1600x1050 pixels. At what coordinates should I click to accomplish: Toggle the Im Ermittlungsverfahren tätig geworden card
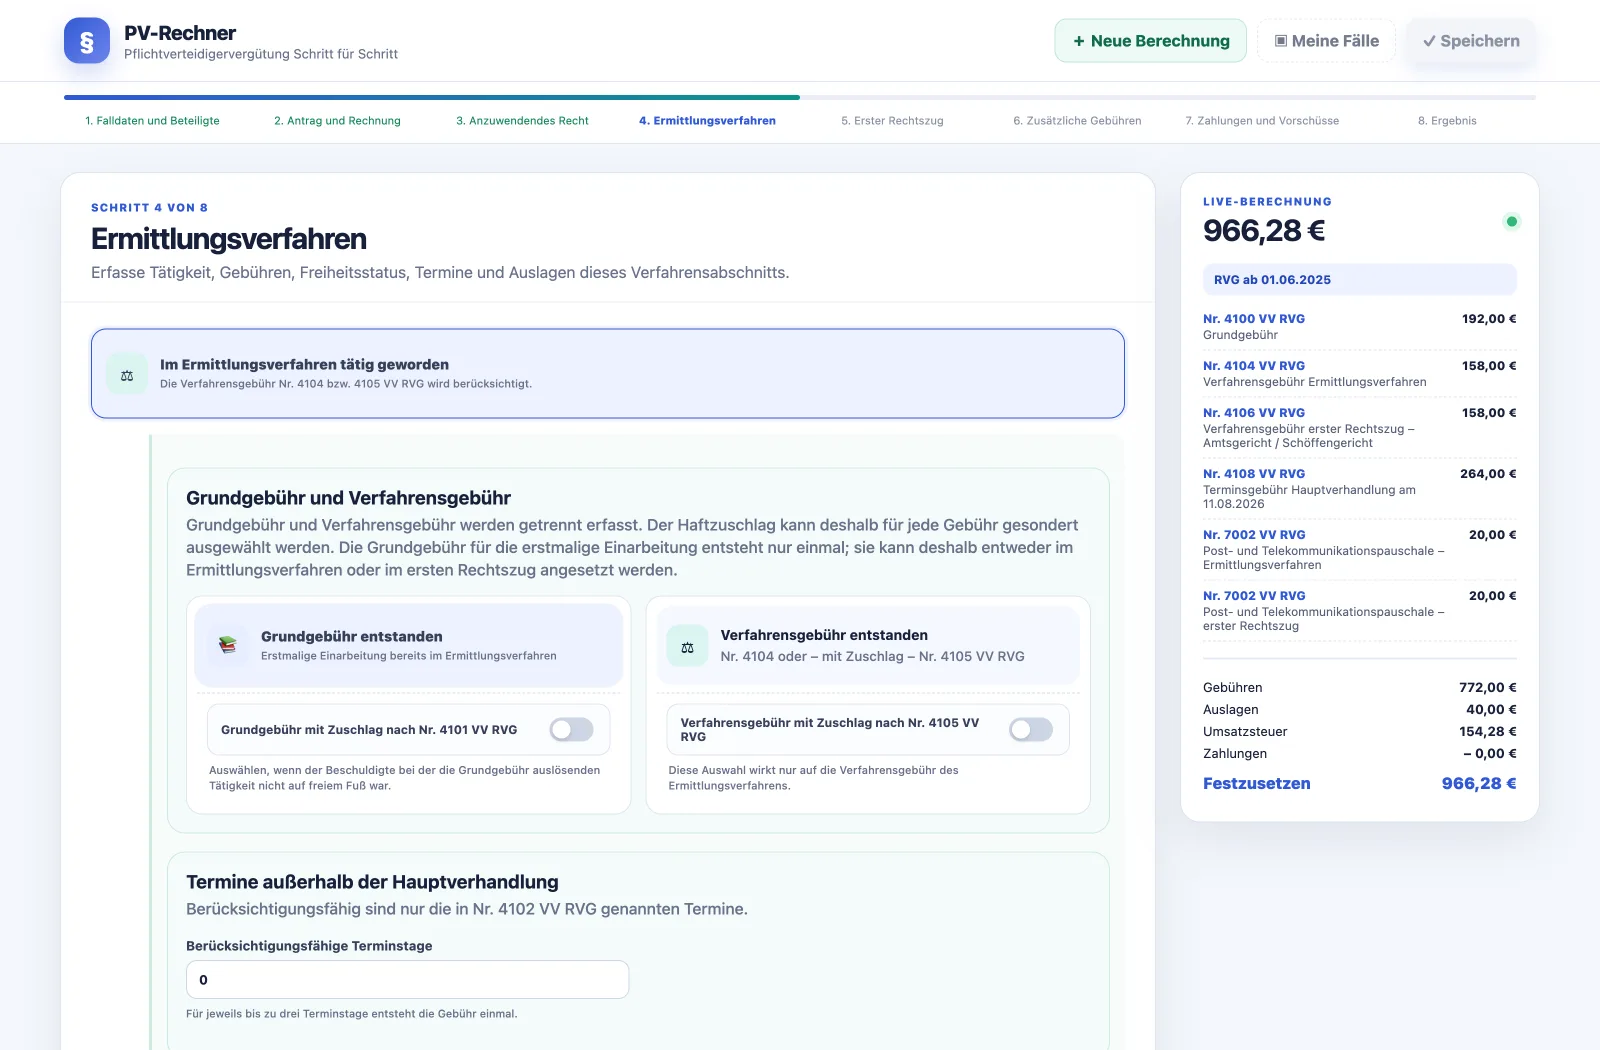608,374
